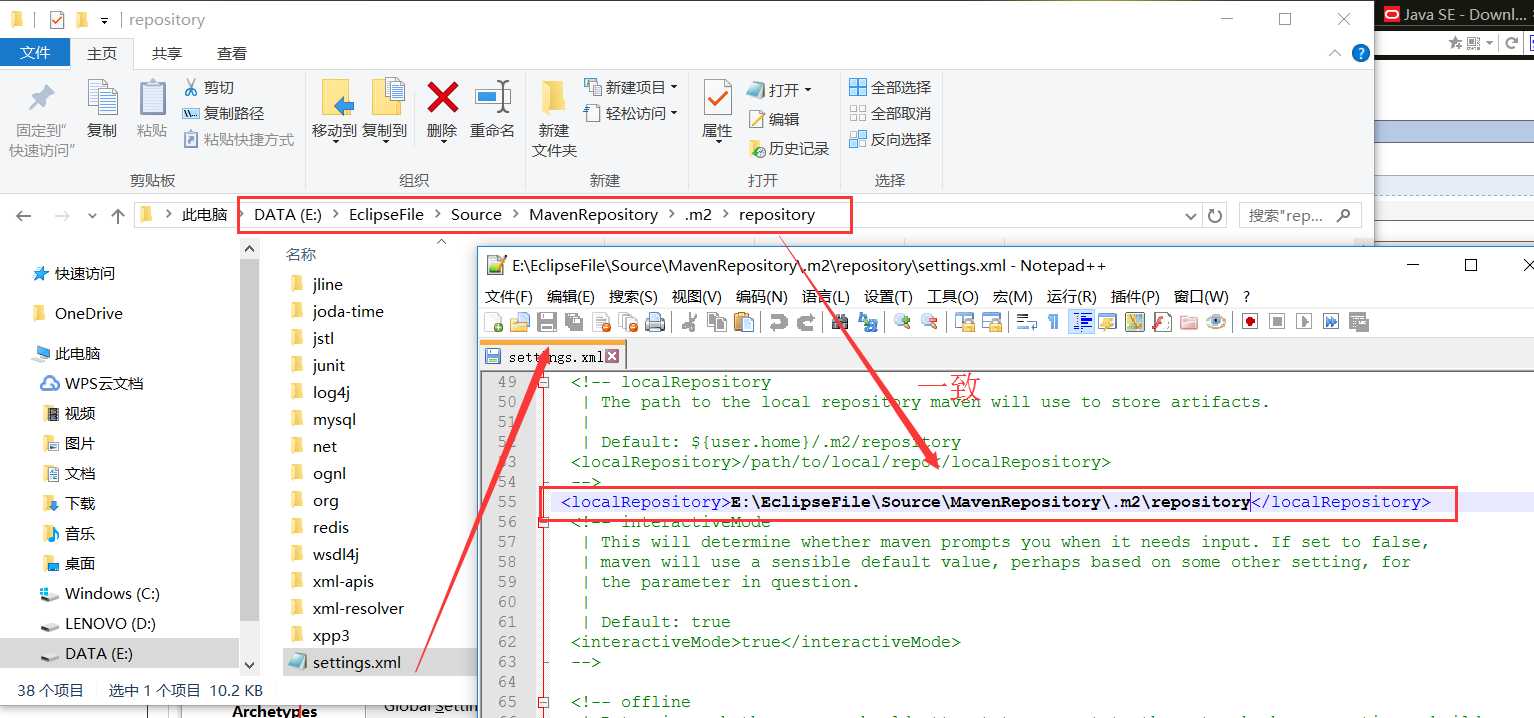Image resolution: width=1534 pixels, height=718 pixels.
Task: Zoom out using Notepad++ magnifier icon
Action: [929, 322]
